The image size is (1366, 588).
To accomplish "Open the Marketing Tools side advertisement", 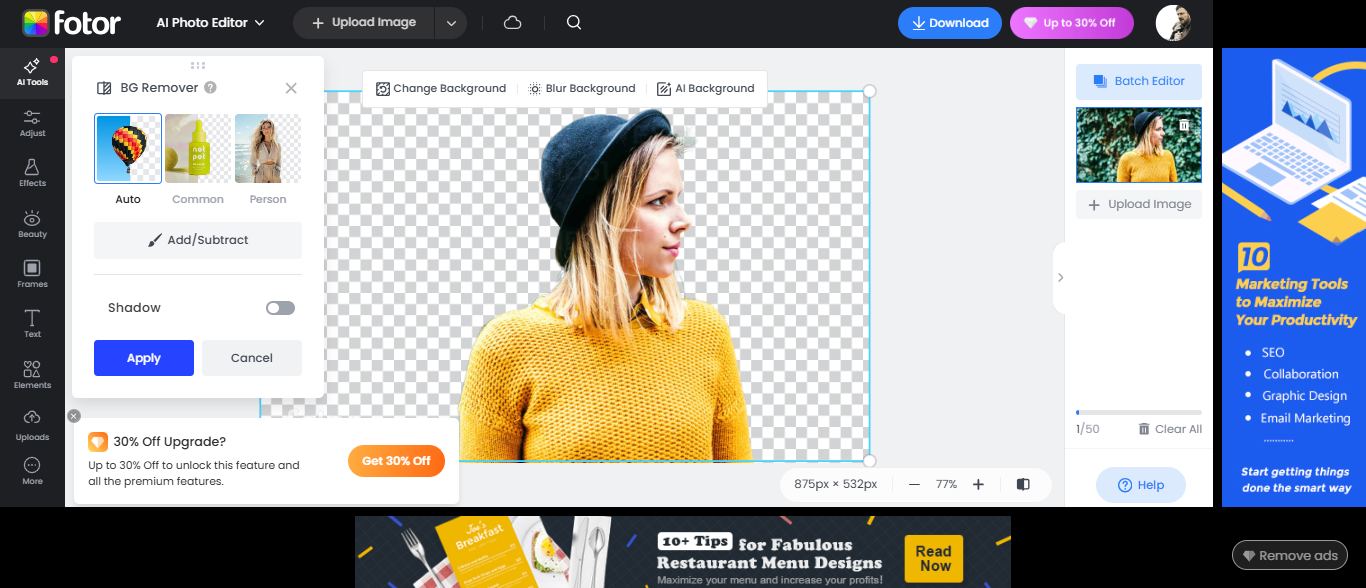I will coord(1294,277).
